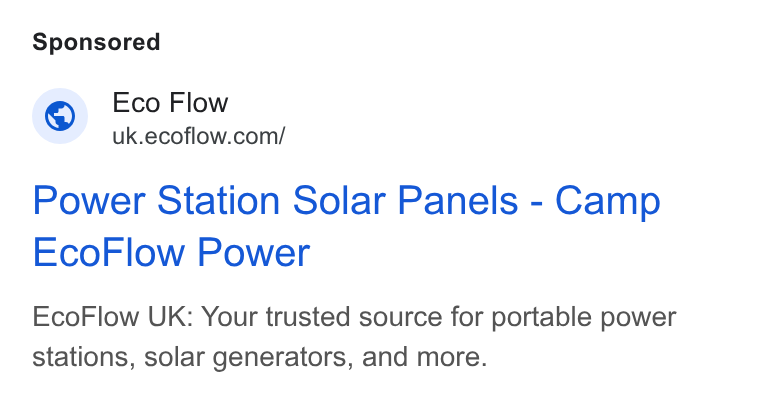Click 'Solar Panels' in the blue title
Image resolution: width=760 pixels, height=398 pixels.
(x=405, y=200)
